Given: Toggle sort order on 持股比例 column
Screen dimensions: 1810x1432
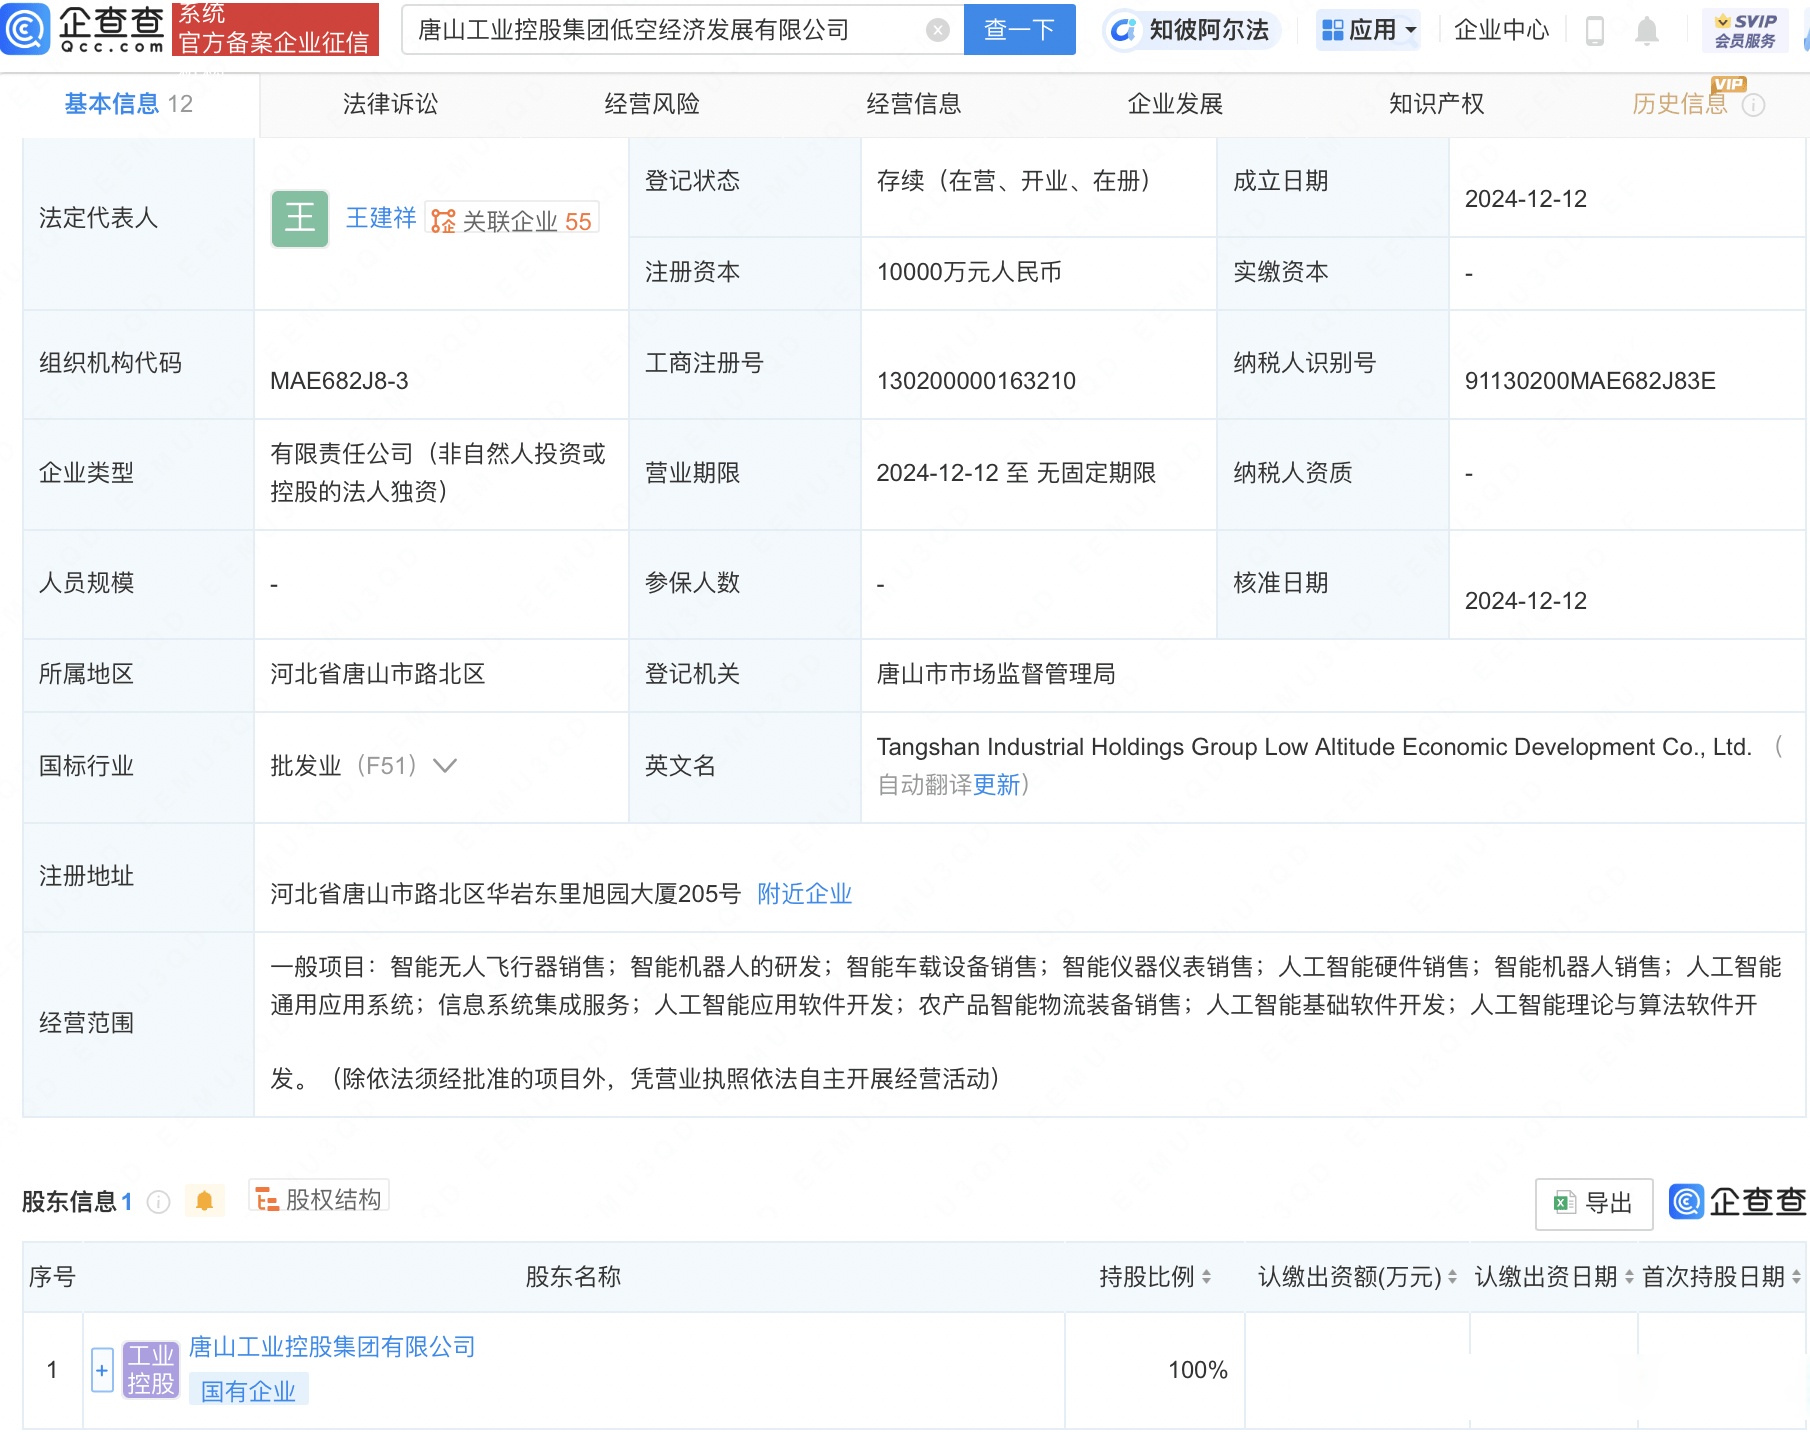Looking at the screenshot, I should pyautogui.click(x=1210, y=1277).
